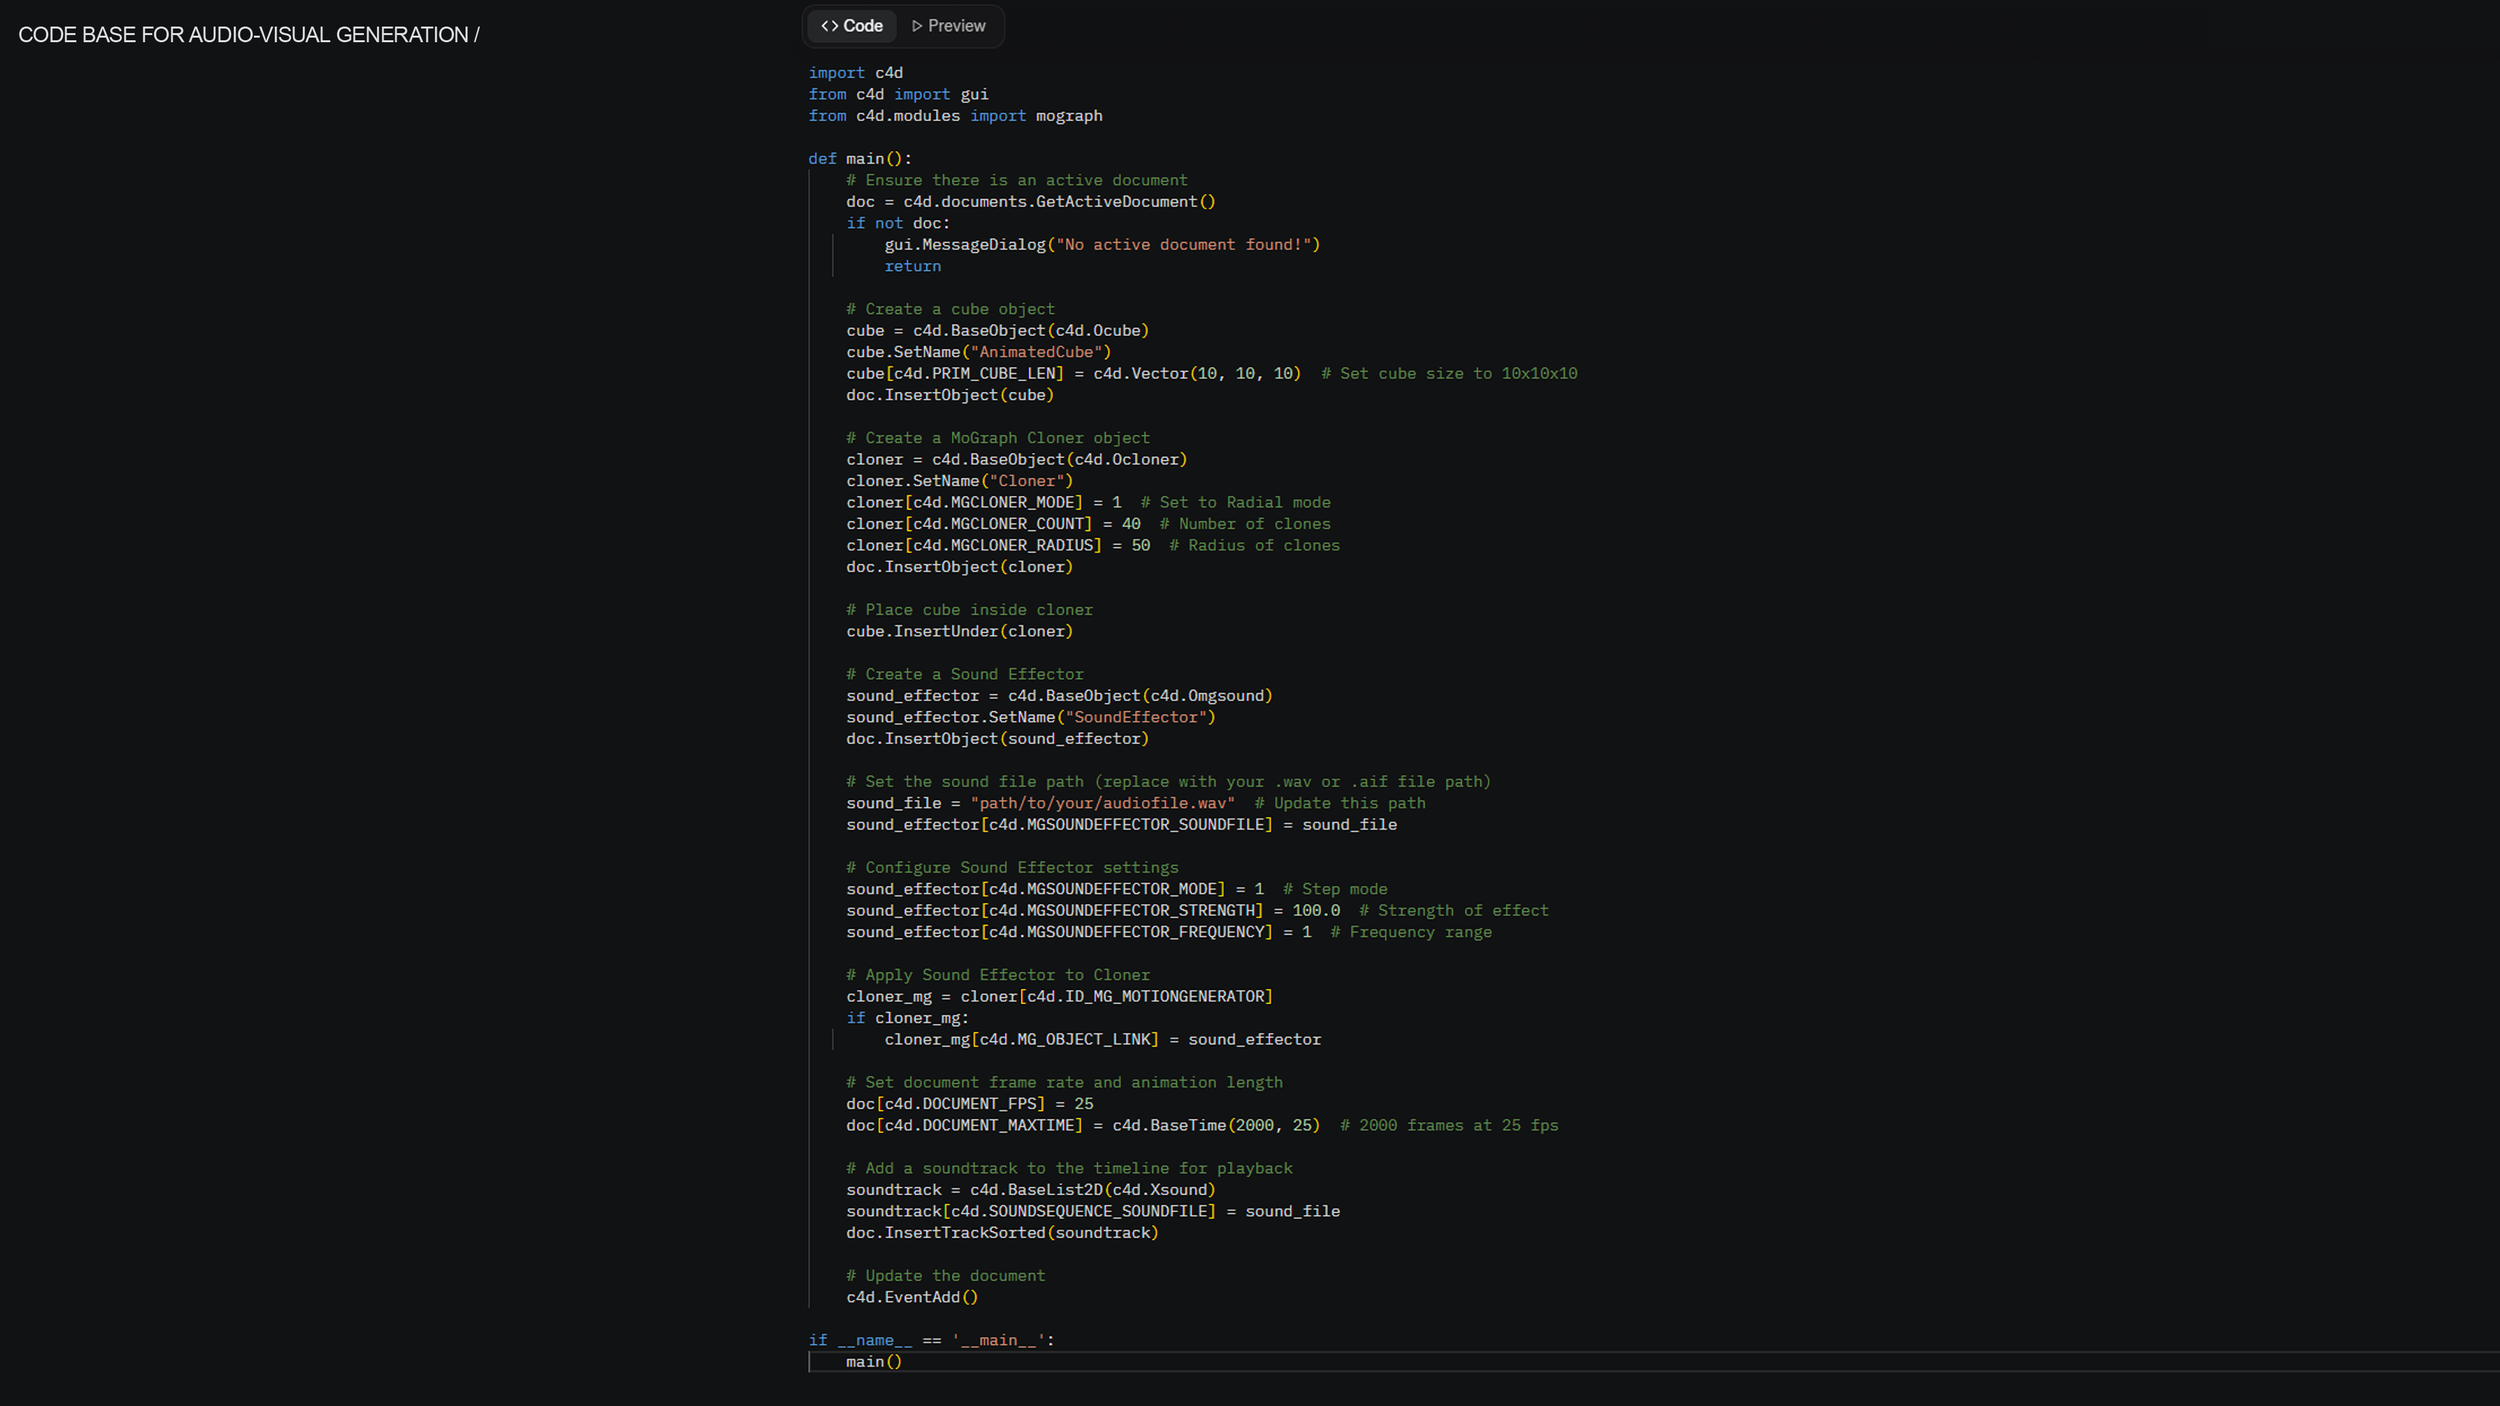The width and height of the screenshot is (2500, 1406).
Task: Click the MG_OBJECT_LINK assignment line
Action: click(x=1101, y=1040)
